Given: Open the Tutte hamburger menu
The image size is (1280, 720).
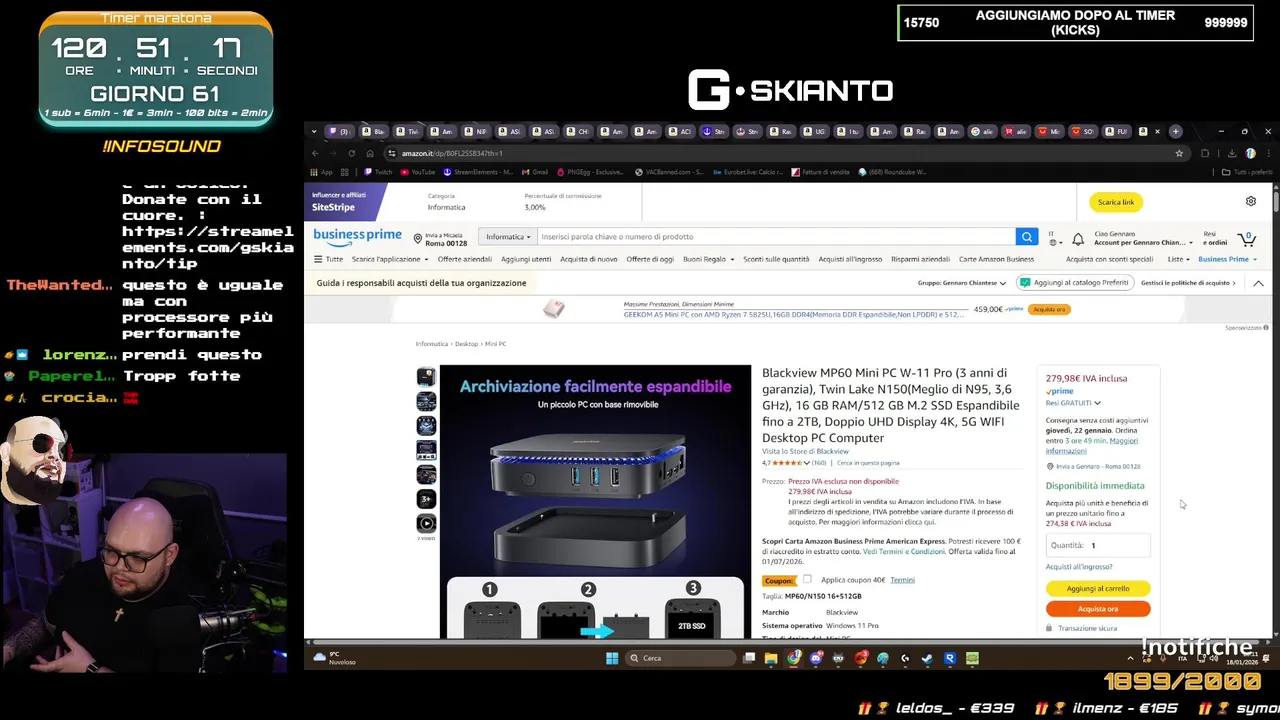Looking at the screenshot, I should click(328, 259).
